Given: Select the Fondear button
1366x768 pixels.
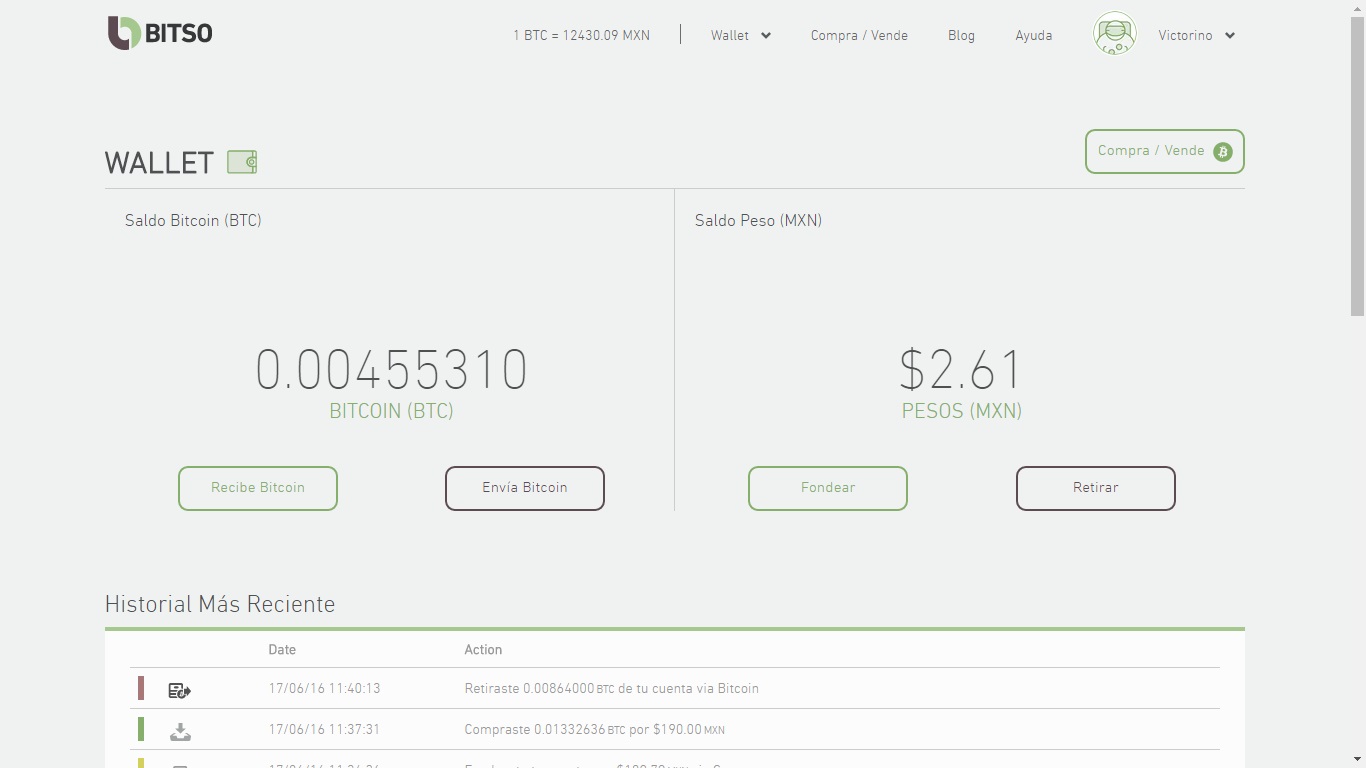Looking at the screenshot, I should tap(827, 488).
